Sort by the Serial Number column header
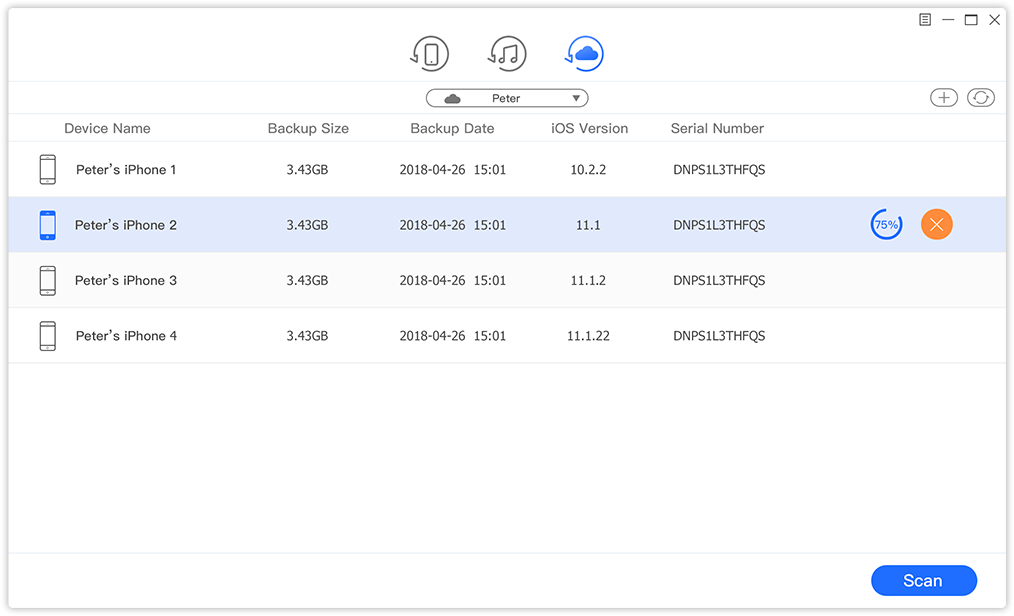The width and height of the screenshot is (1014, 616). (717, 129)
